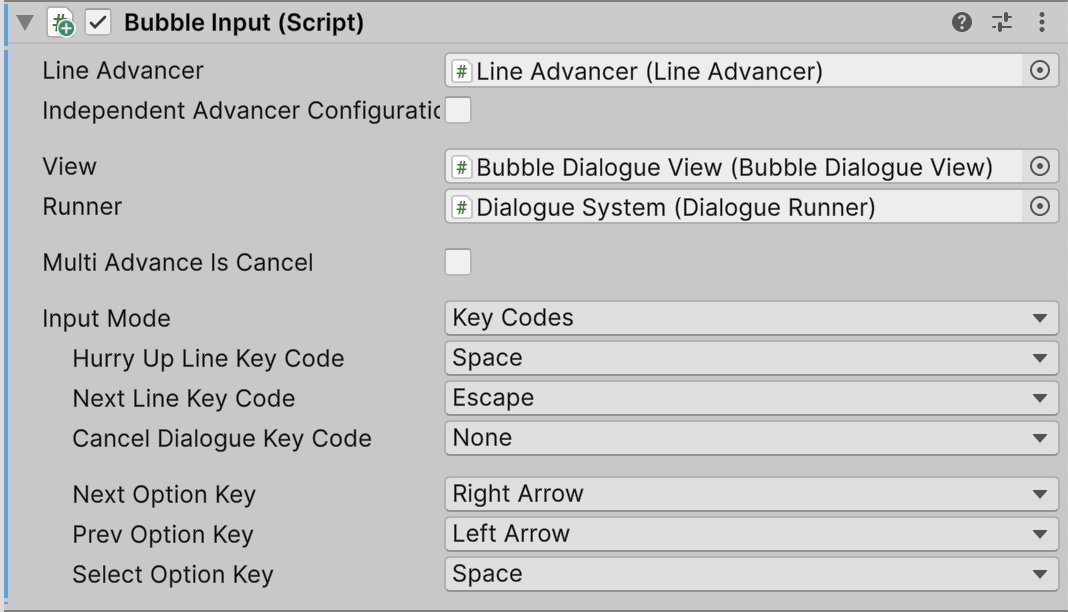Disable the Bubble Input script checkbox
1068x612 pixels.
[98, 23]
